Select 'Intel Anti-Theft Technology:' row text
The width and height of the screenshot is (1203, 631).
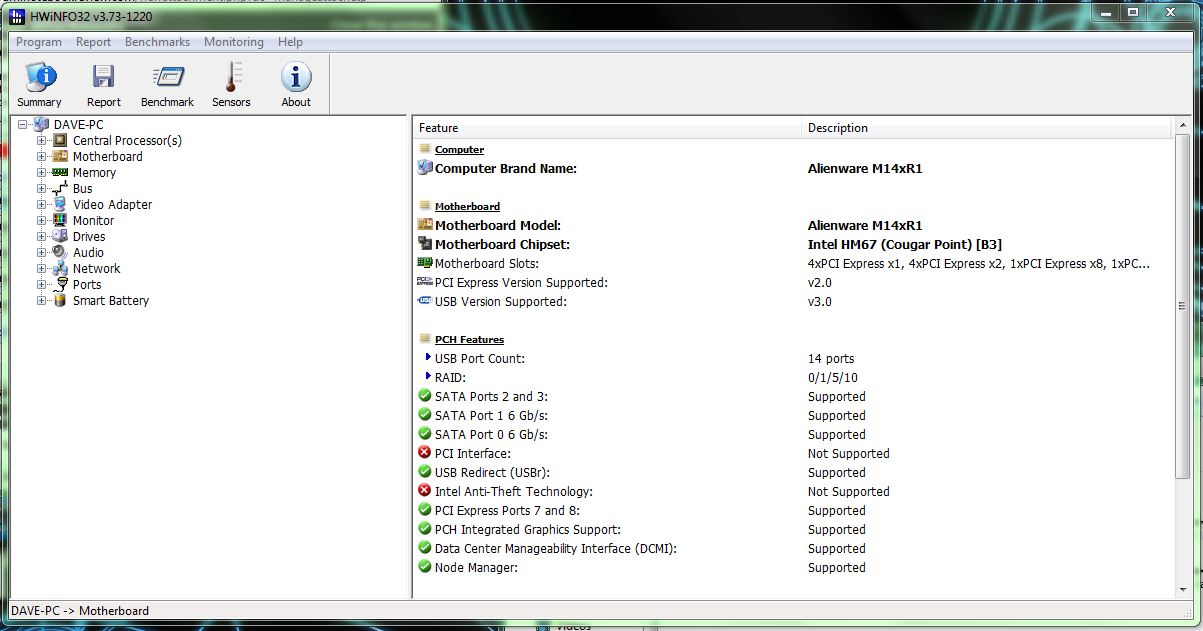(x=514, y=491)
